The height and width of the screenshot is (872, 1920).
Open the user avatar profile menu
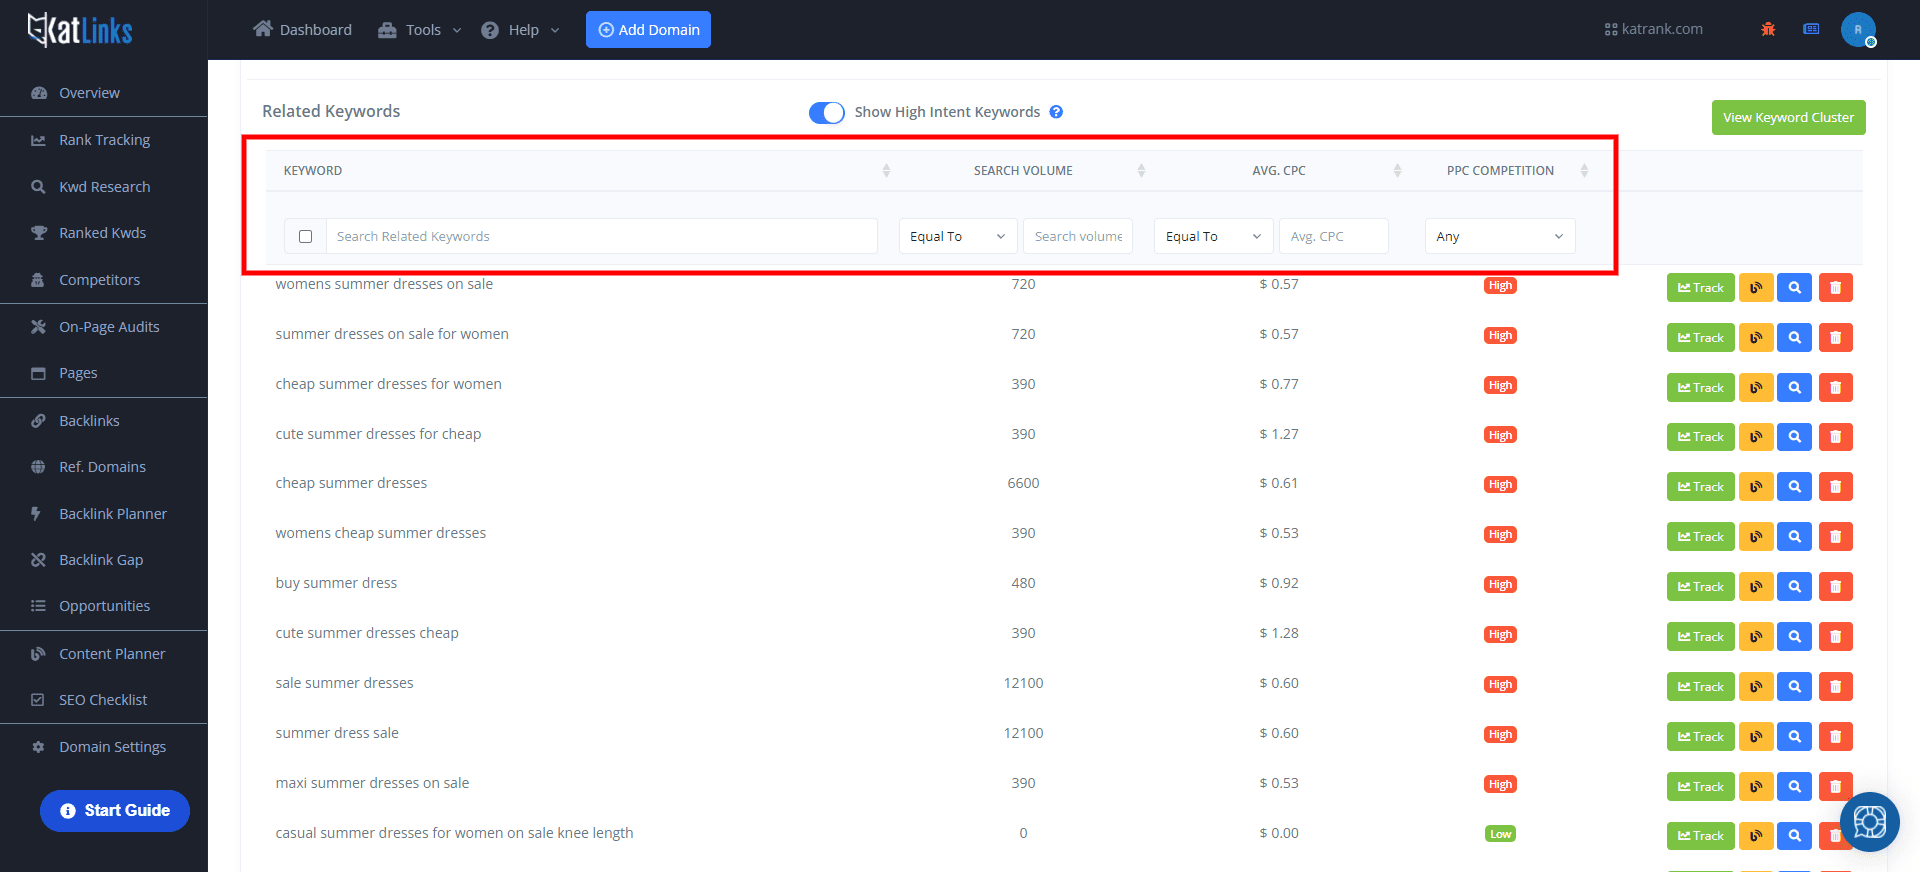coord(1858,30)
